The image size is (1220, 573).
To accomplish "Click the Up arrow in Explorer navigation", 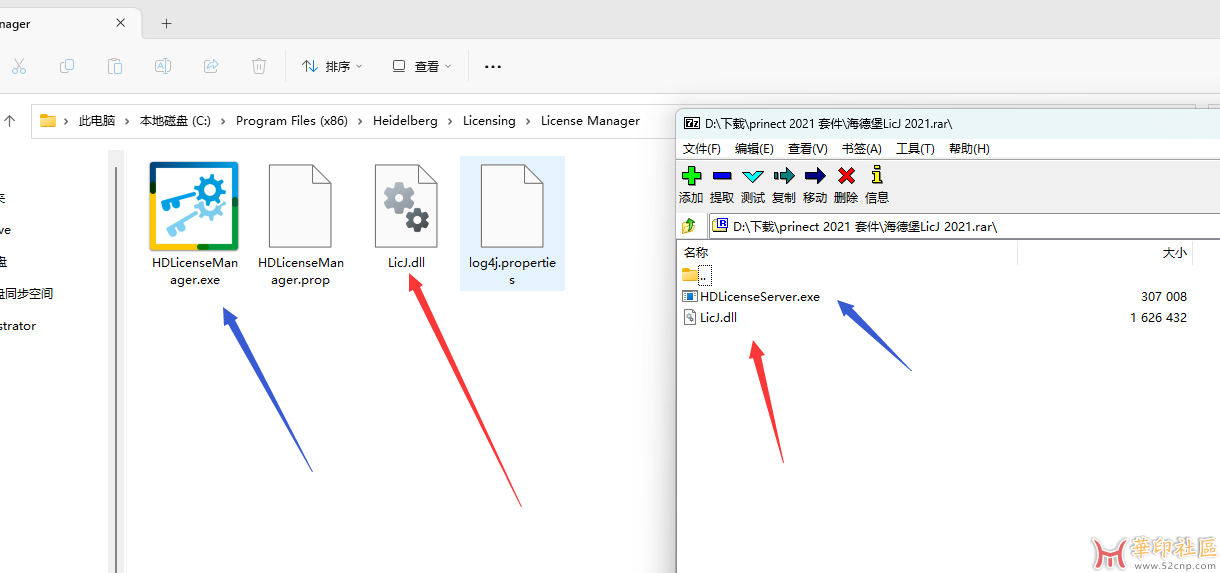I will pyautogui.click(x=10, y=121).
